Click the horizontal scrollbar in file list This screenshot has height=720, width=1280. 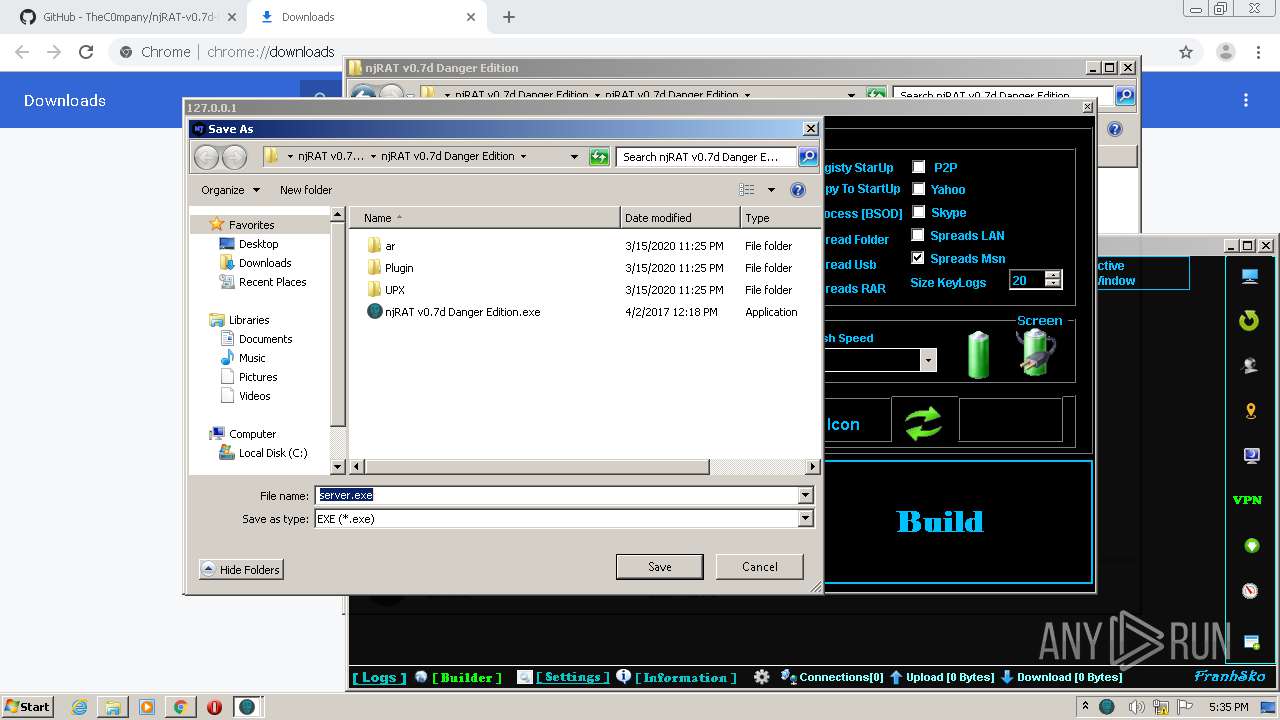point(537,467)
